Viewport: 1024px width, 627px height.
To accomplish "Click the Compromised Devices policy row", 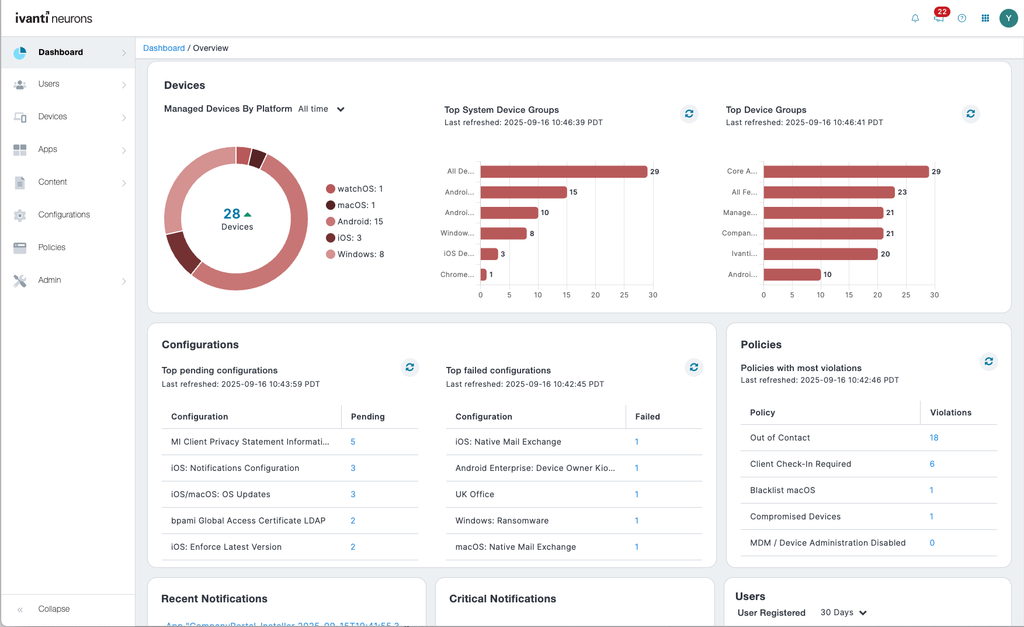I will tap(869, 517).
